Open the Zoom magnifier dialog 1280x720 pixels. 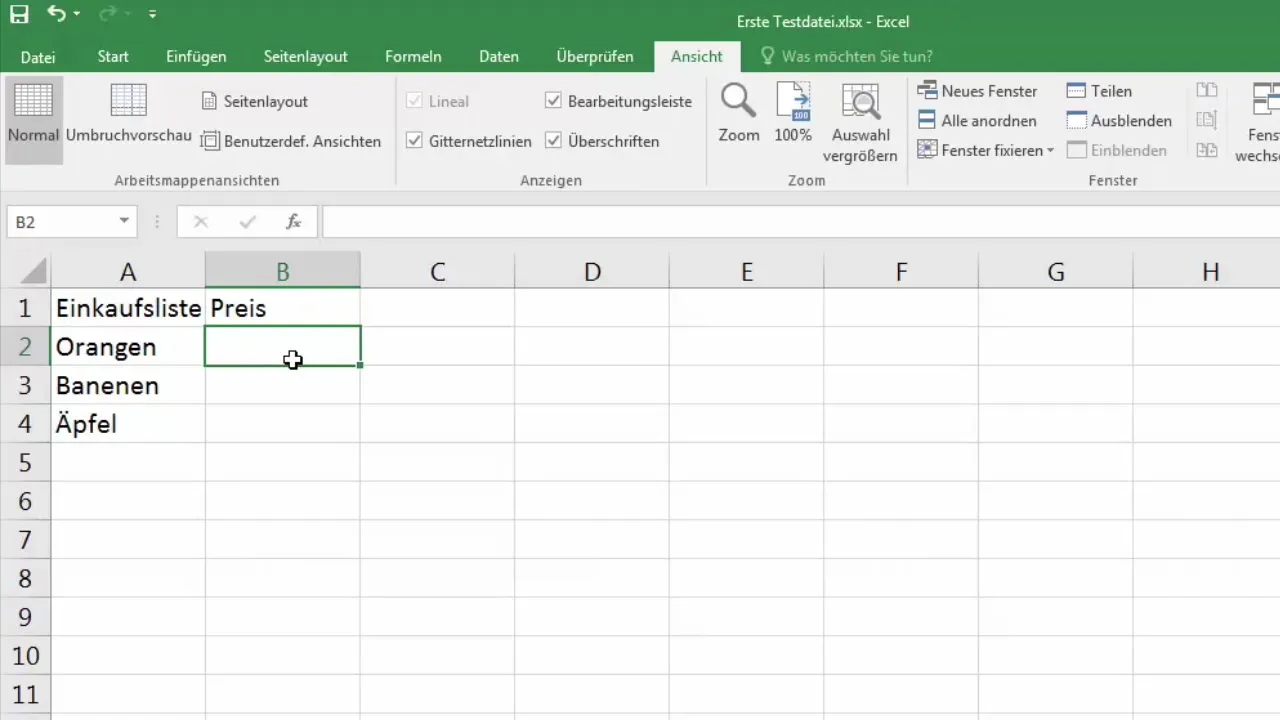tap(739, 112)
